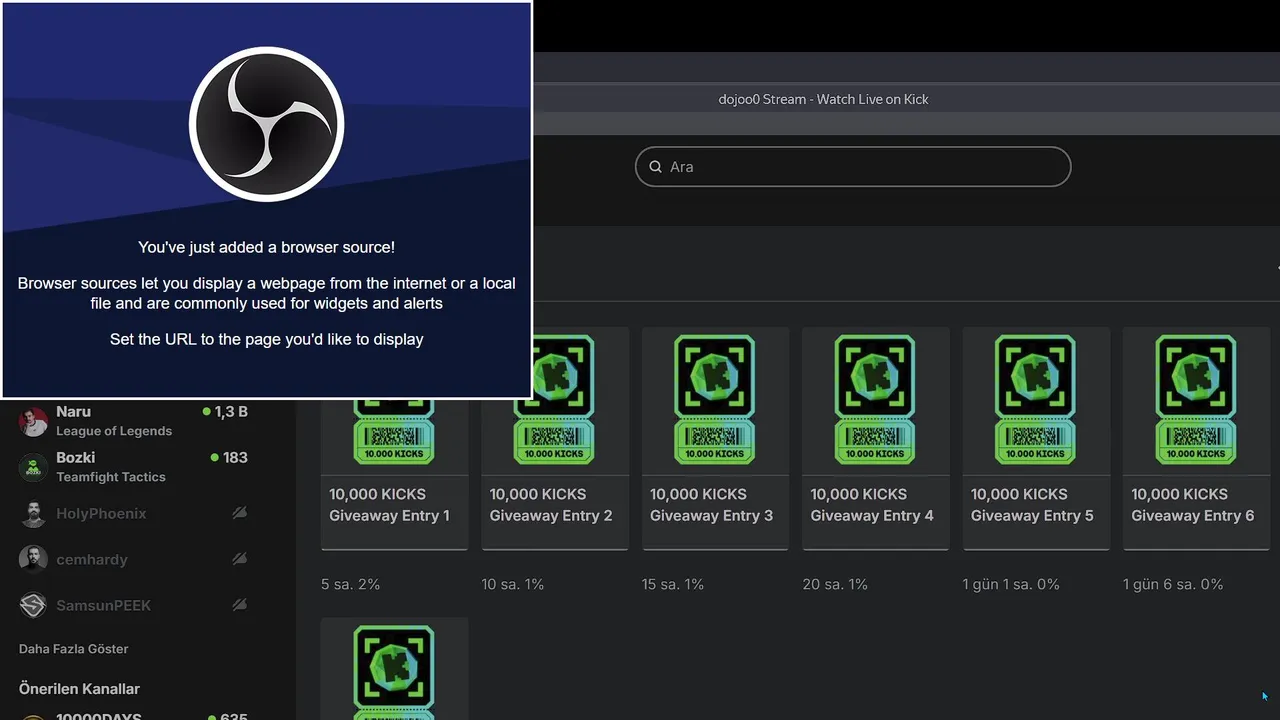Open Bozki's channel avatar
This screenshot has width=1280, height=720.
(x=34, y=467)
